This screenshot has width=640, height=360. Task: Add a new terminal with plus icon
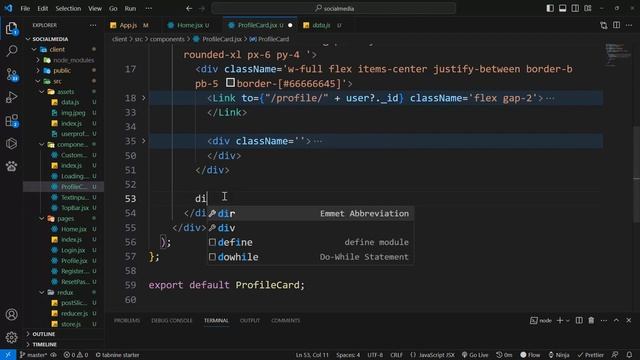[560, 320]
